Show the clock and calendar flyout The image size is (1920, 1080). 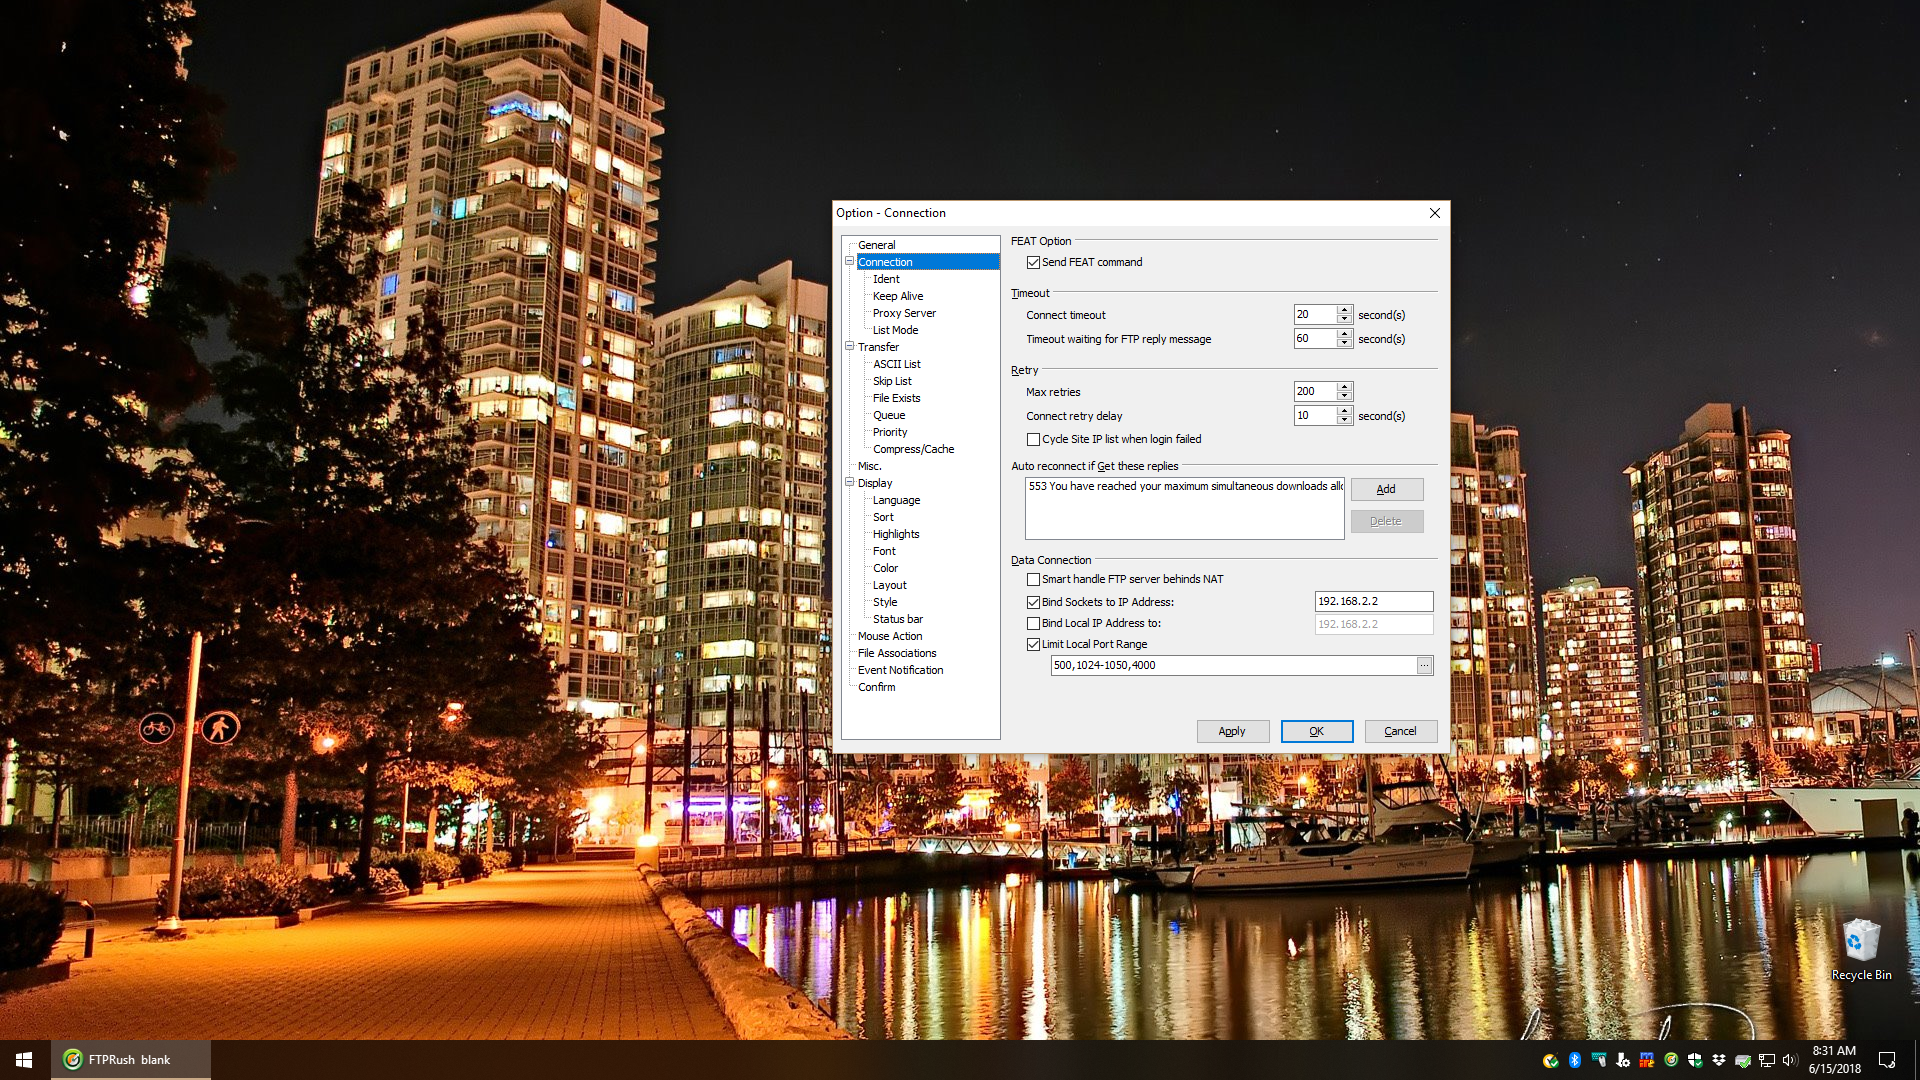(1835, 1060)
